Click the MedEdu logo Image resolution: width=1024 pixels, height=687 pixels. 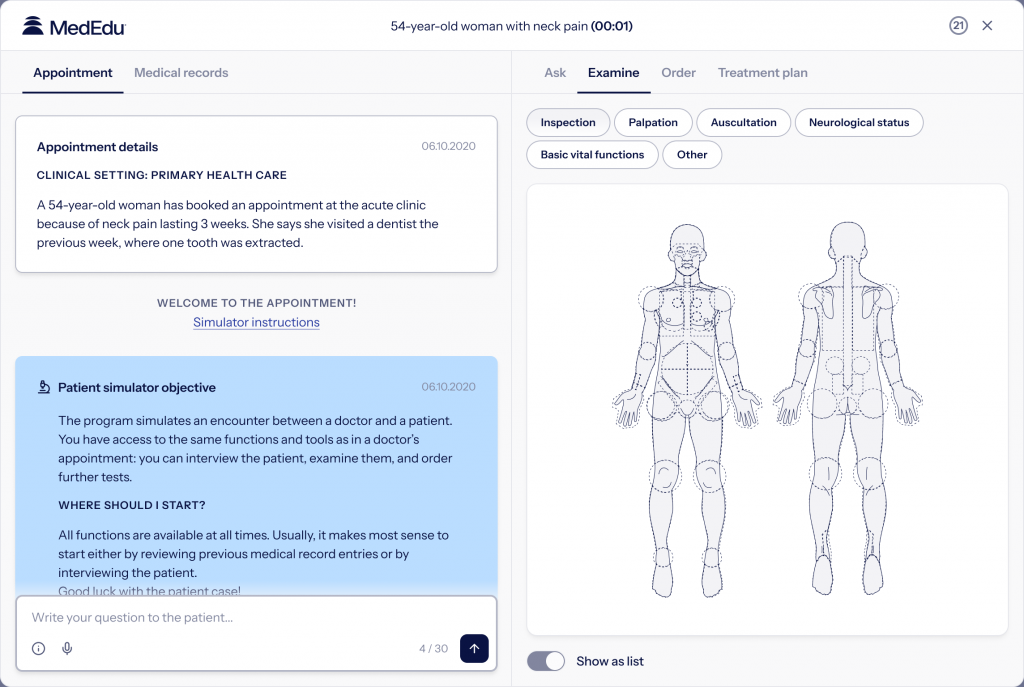tap(73, 26)
